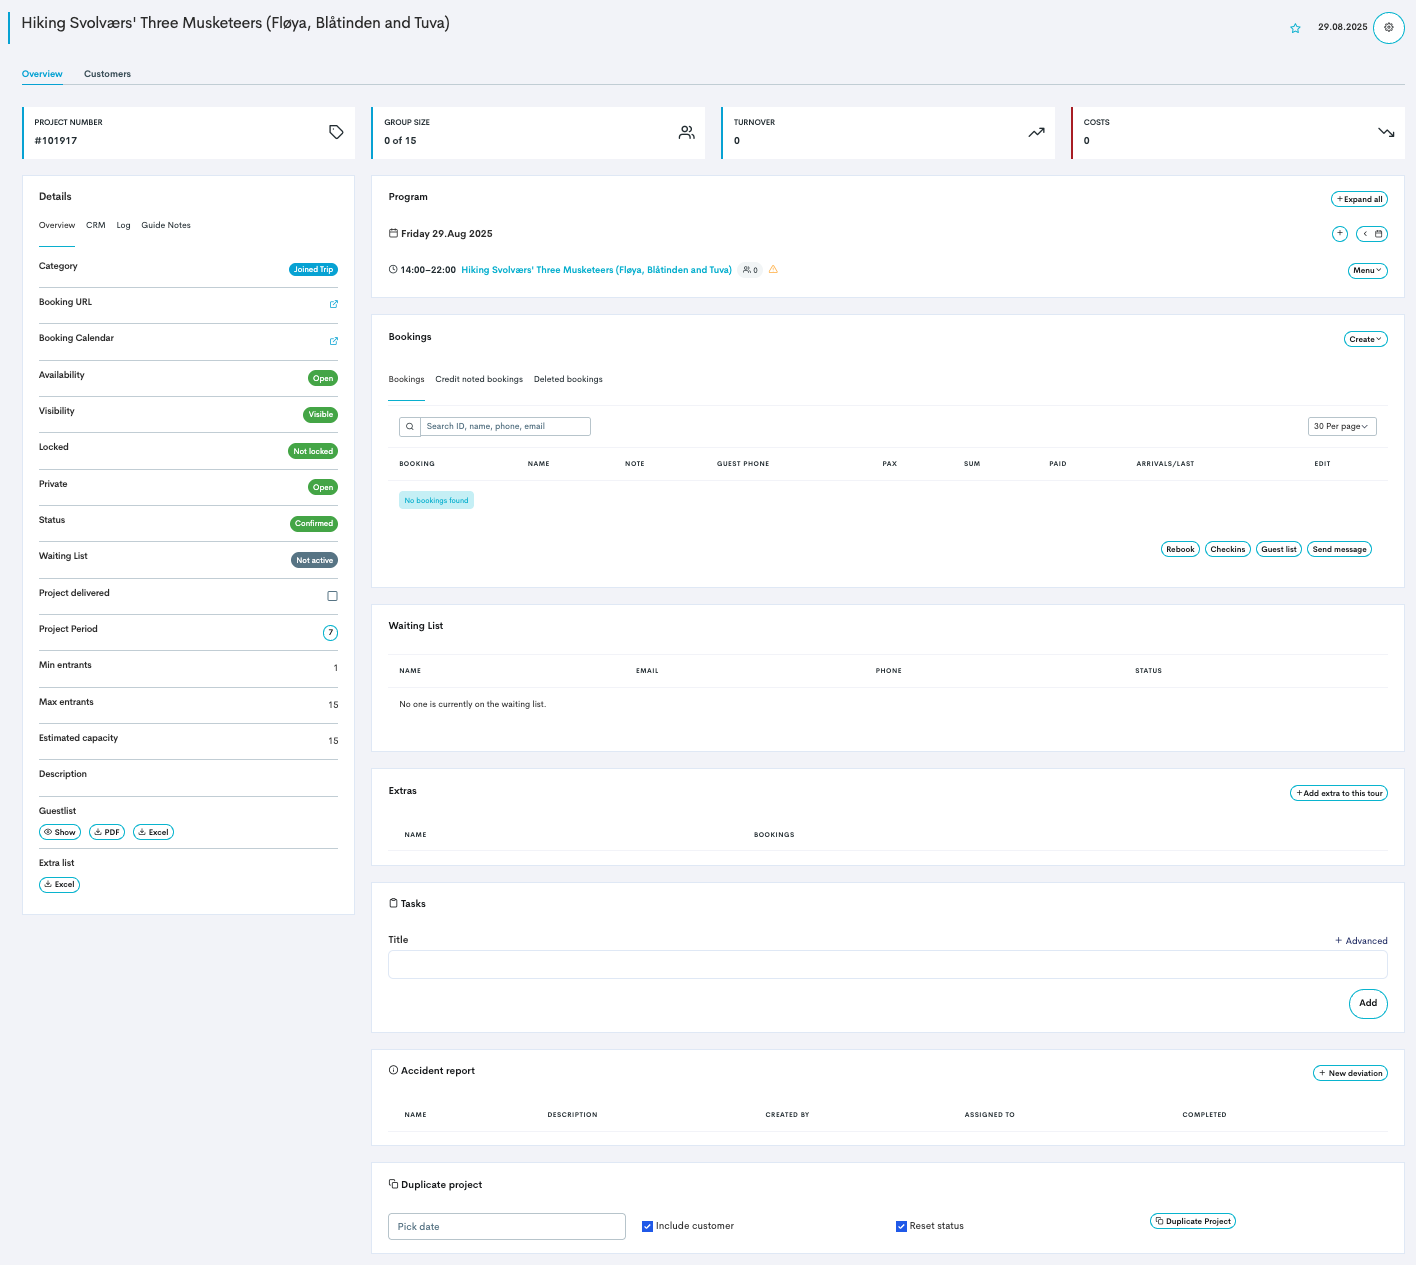Click the Project Period number badge

coord(330,632)
